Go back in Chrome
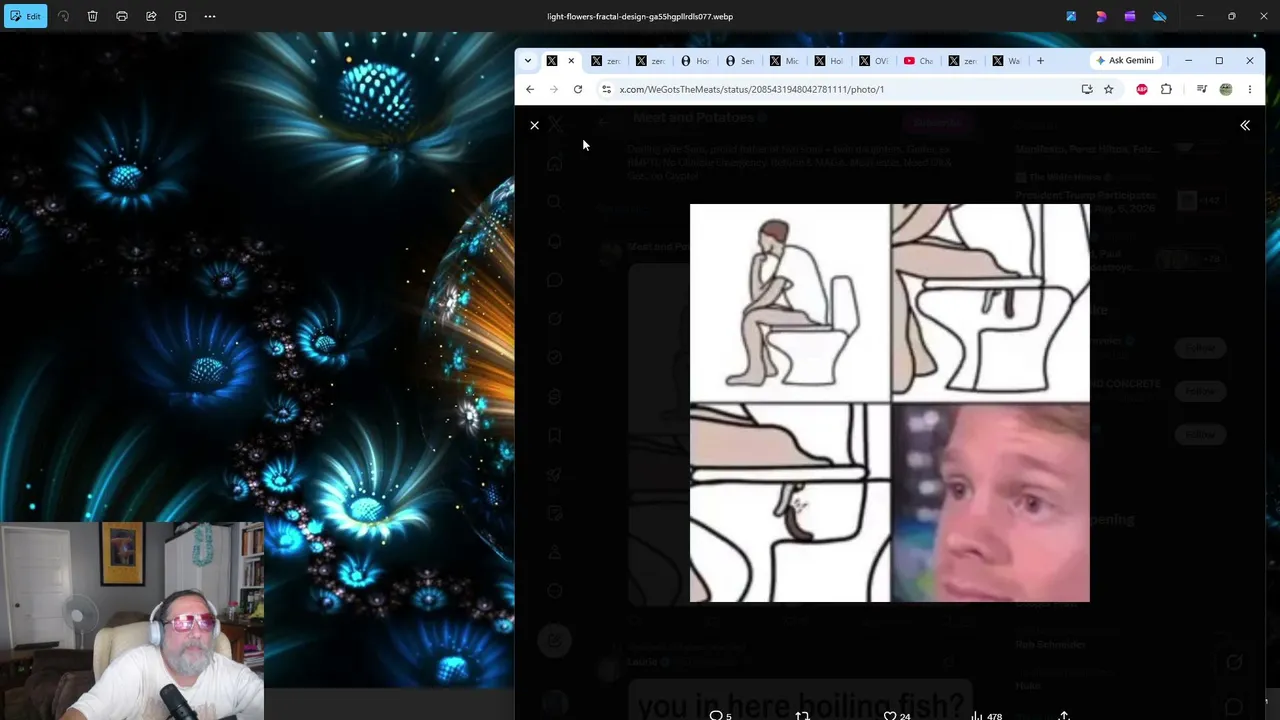 point(530,89)
